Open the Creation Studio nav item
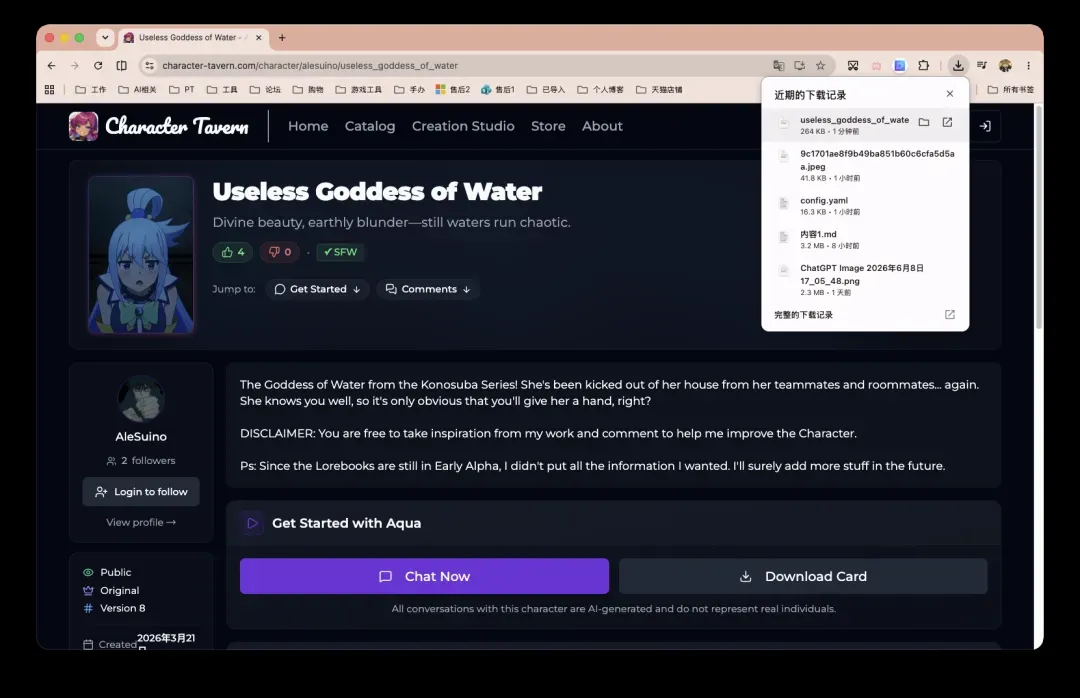This screenshot has height=698, width=1080. click(x=463, y=126)
